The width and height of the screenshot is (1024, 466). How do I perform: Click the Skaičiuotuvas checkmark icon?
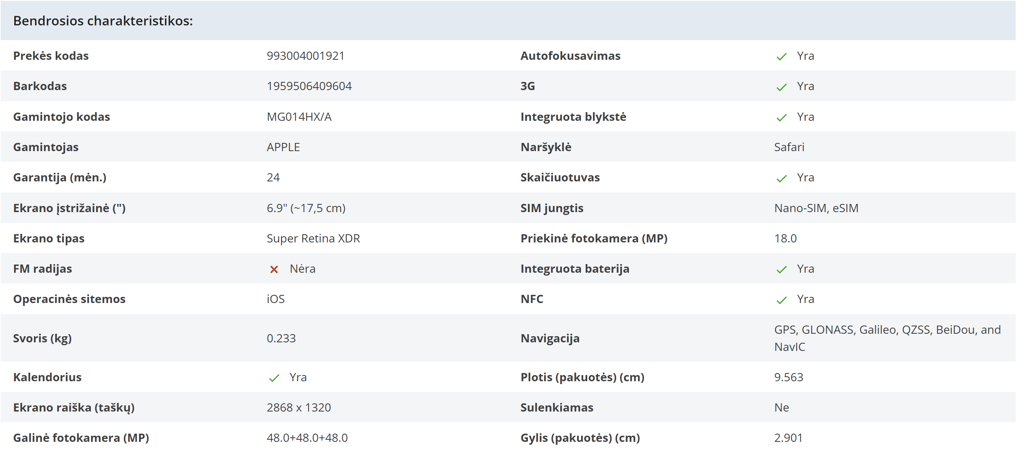[x=781, y=178]
